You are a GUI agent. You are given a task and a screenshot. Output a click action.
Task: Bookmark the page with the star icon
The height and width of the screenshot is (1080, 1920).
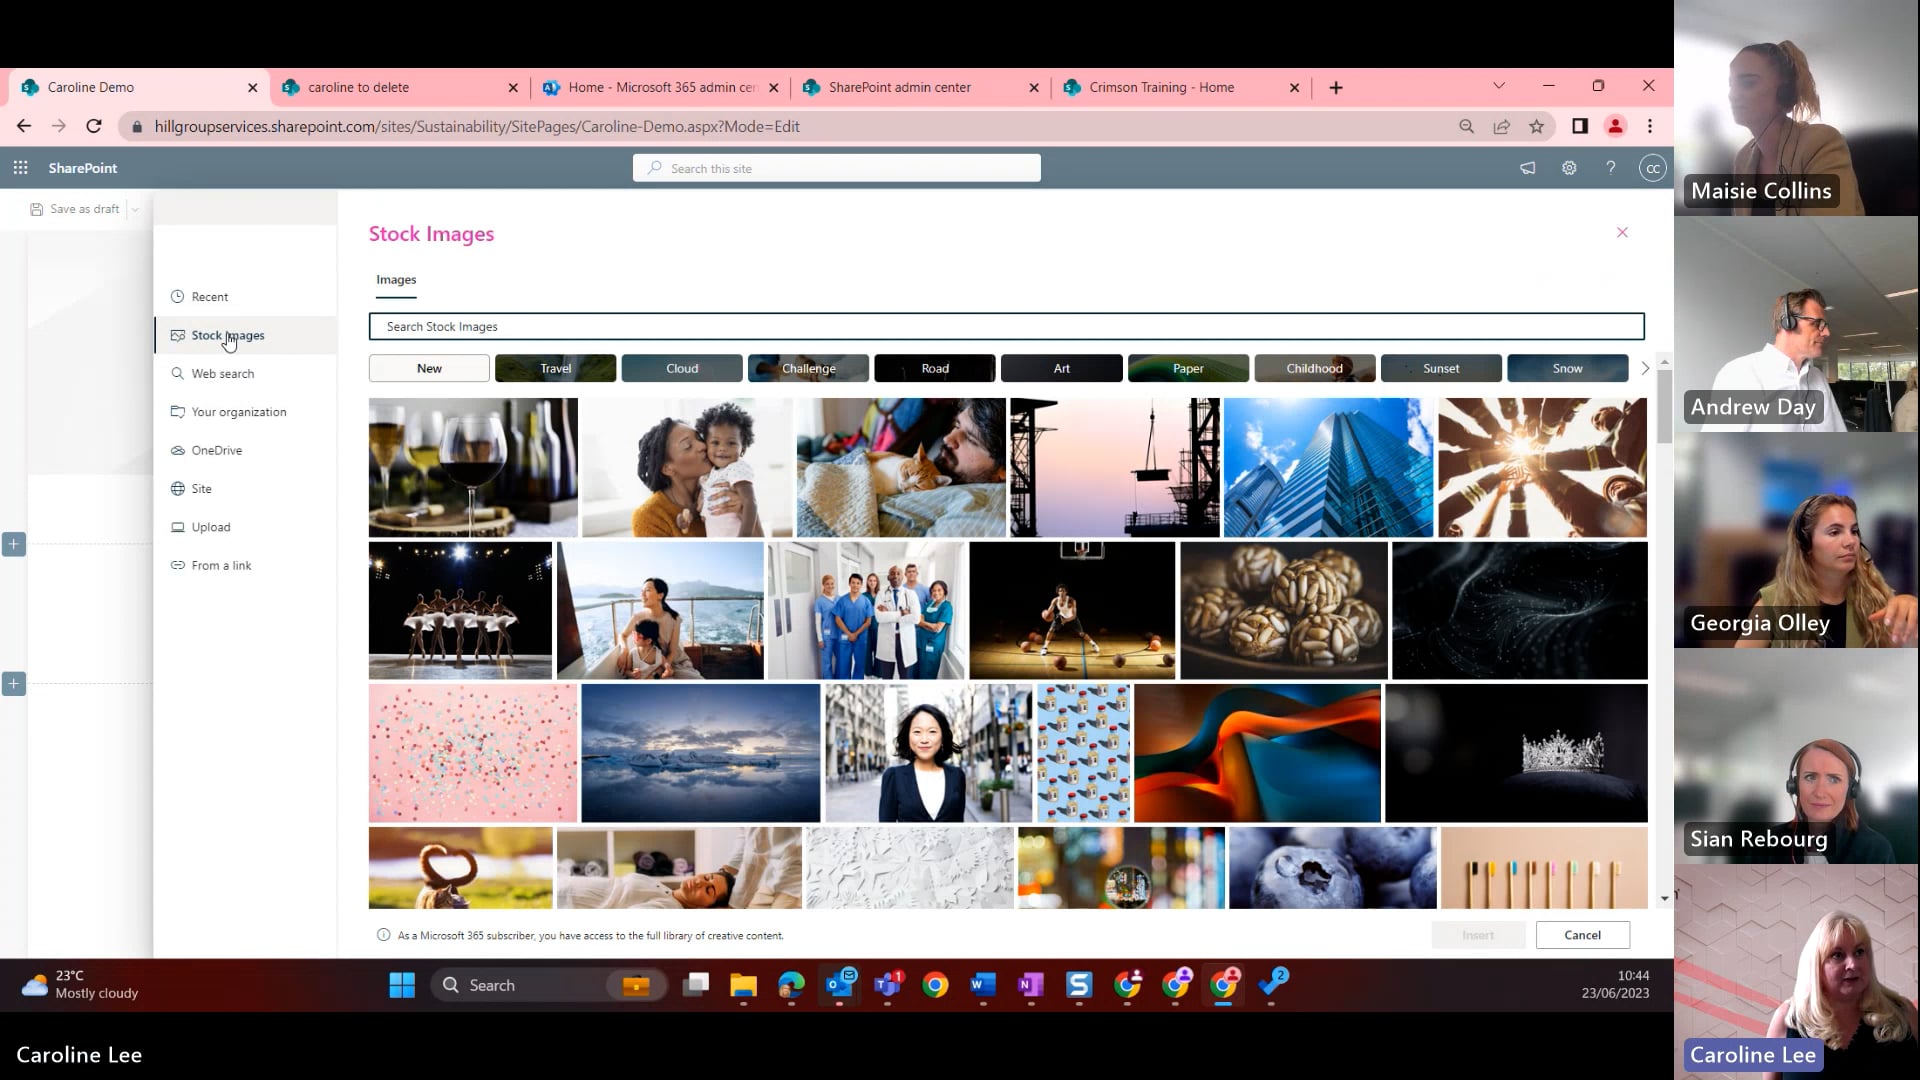[x=1538, y=126]
